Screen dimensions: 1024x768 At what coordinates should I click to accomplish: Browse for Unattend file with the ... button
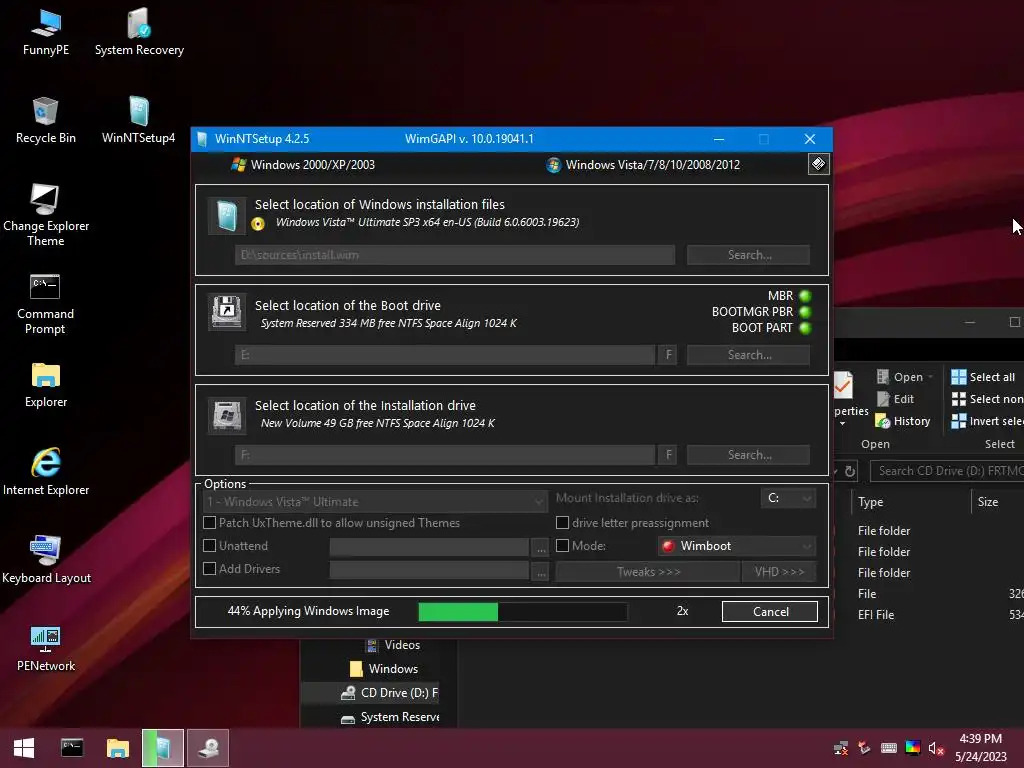tap(541, 547)
